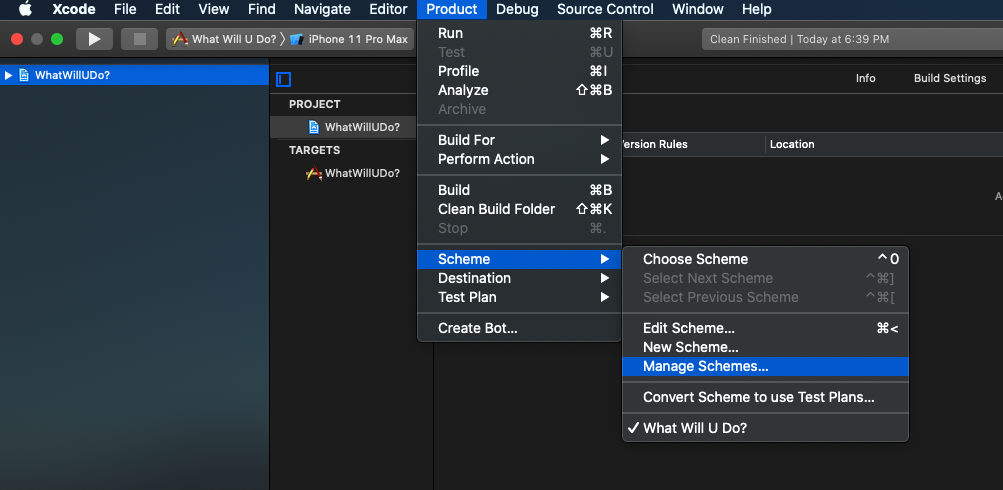1003x490 pixels.
Task: Switch to the Build Settings tab
Action: coord(950,78)
